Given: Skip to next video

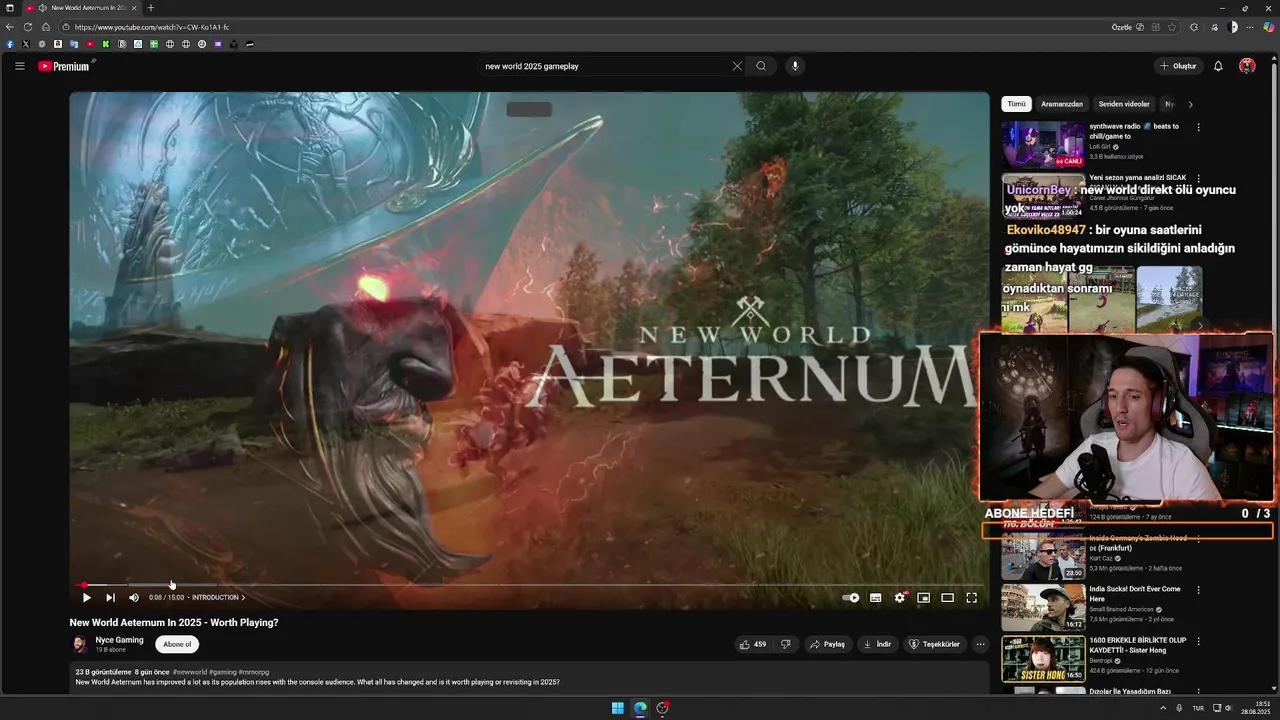Looking at the screenshot, I should [110, 598].
